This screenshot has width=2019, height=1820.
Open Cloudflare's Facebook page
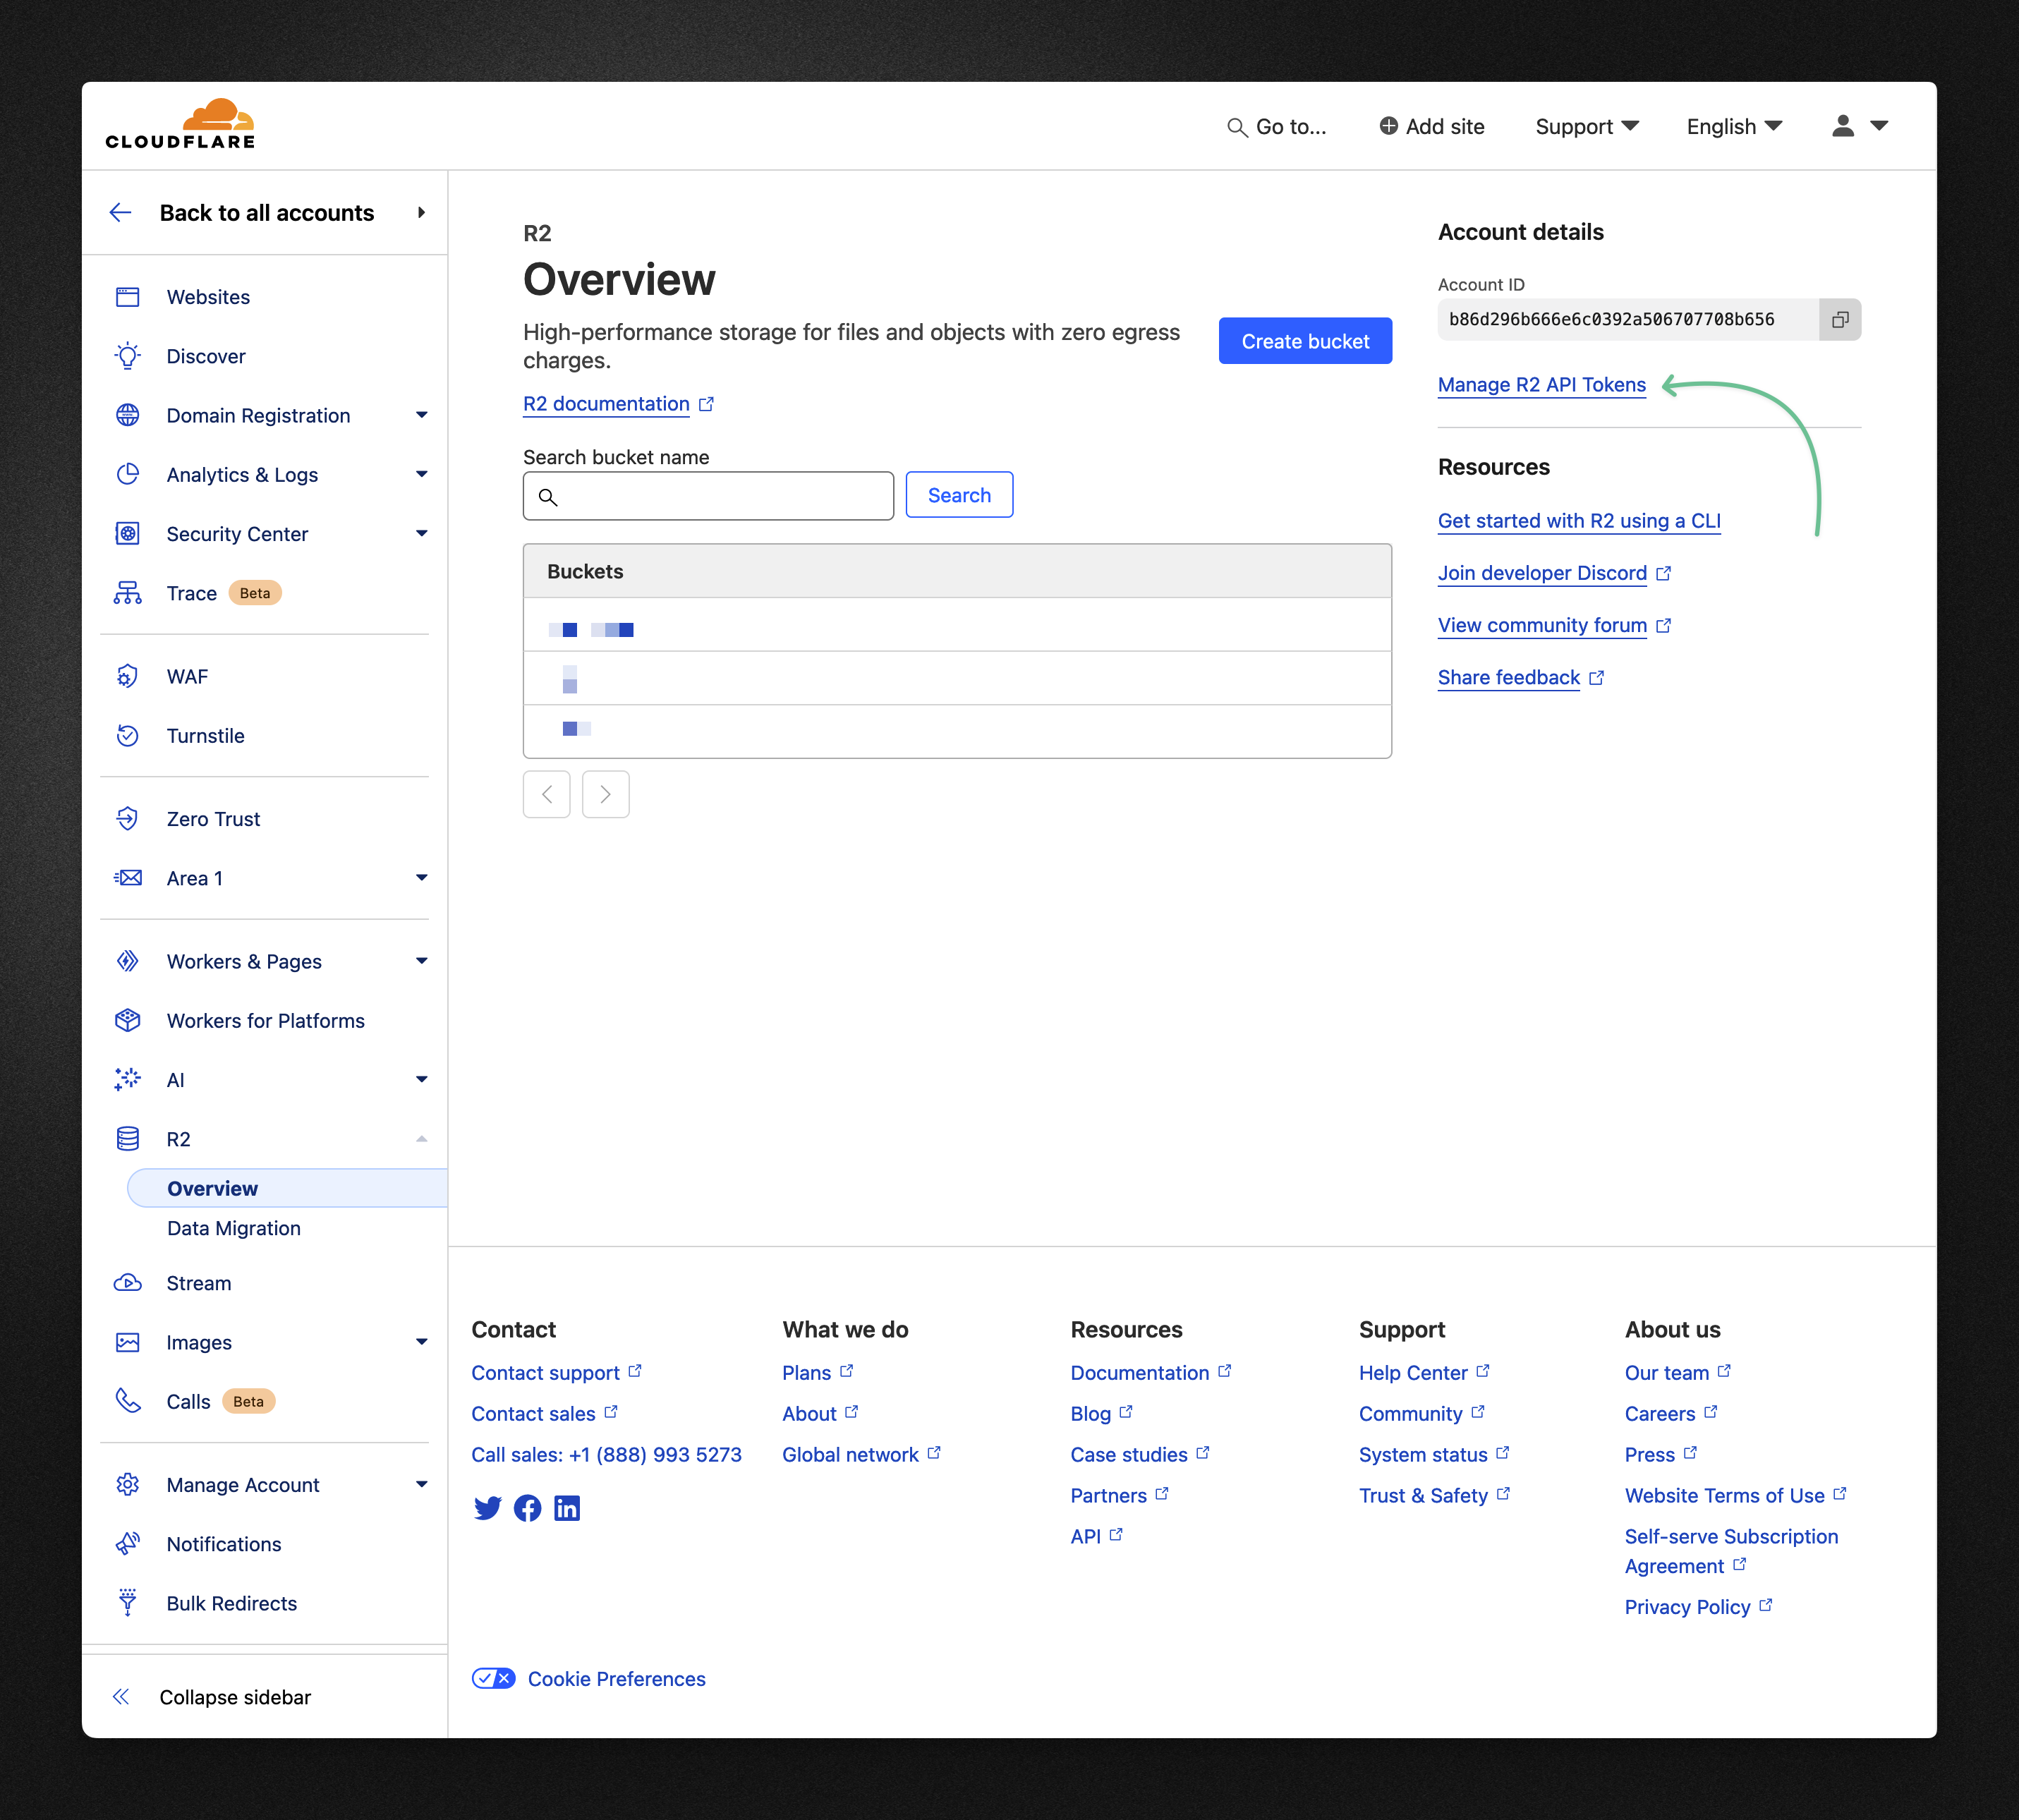tap(527, 1508)
